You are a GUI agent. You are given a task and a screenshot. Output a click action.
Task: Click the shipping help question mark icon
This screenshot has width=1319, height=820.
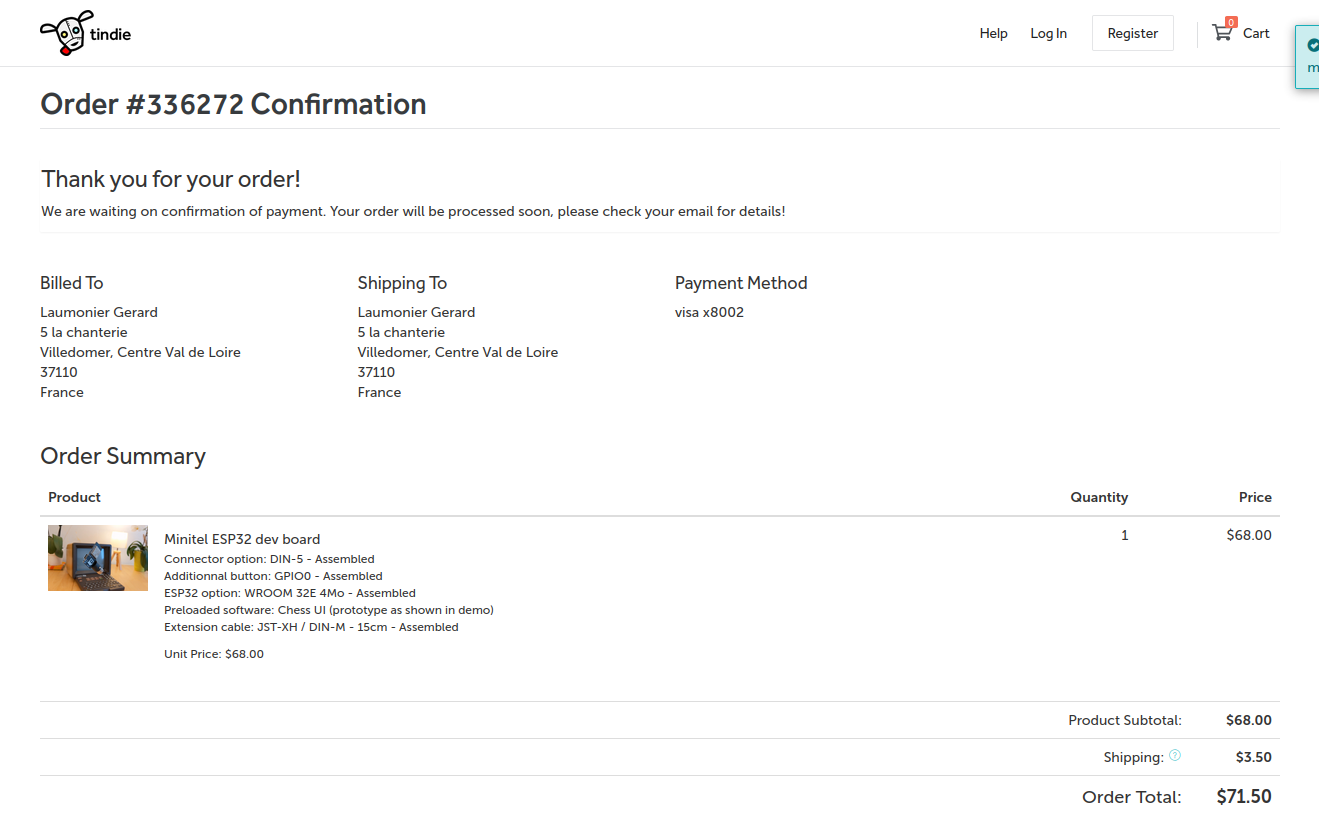(x=1175, y=756)
